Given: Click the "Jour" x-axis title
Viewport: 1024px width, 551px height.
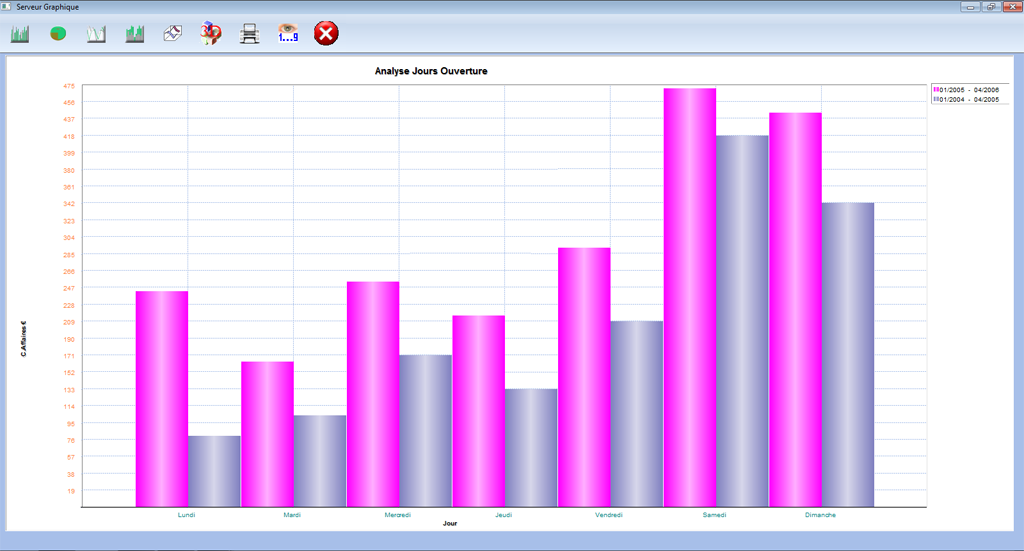Looking at the screenshot, I should [x=450, y=523].
